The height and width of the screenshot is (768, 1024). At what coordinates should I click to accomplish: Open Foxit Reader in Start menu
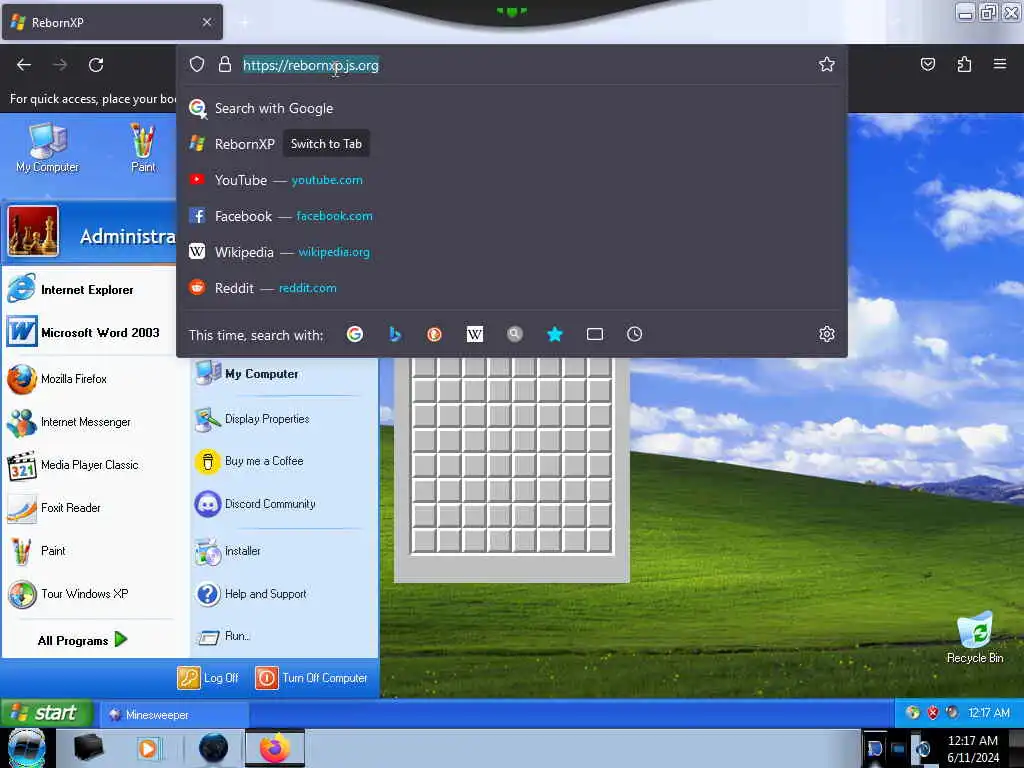(x=89, y=507)
